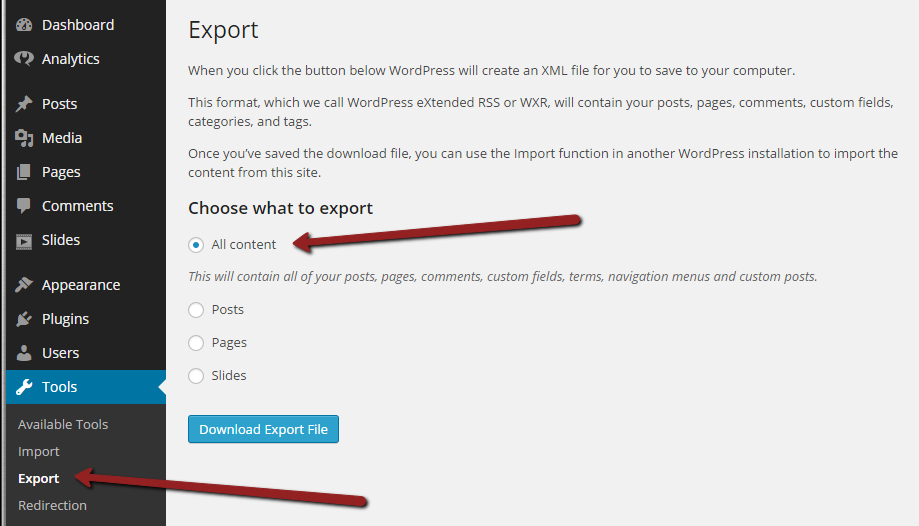The width and height of the screenshot is (919, 526).
Task: Click the Tools menu label
Action: (x=59, y=387)
